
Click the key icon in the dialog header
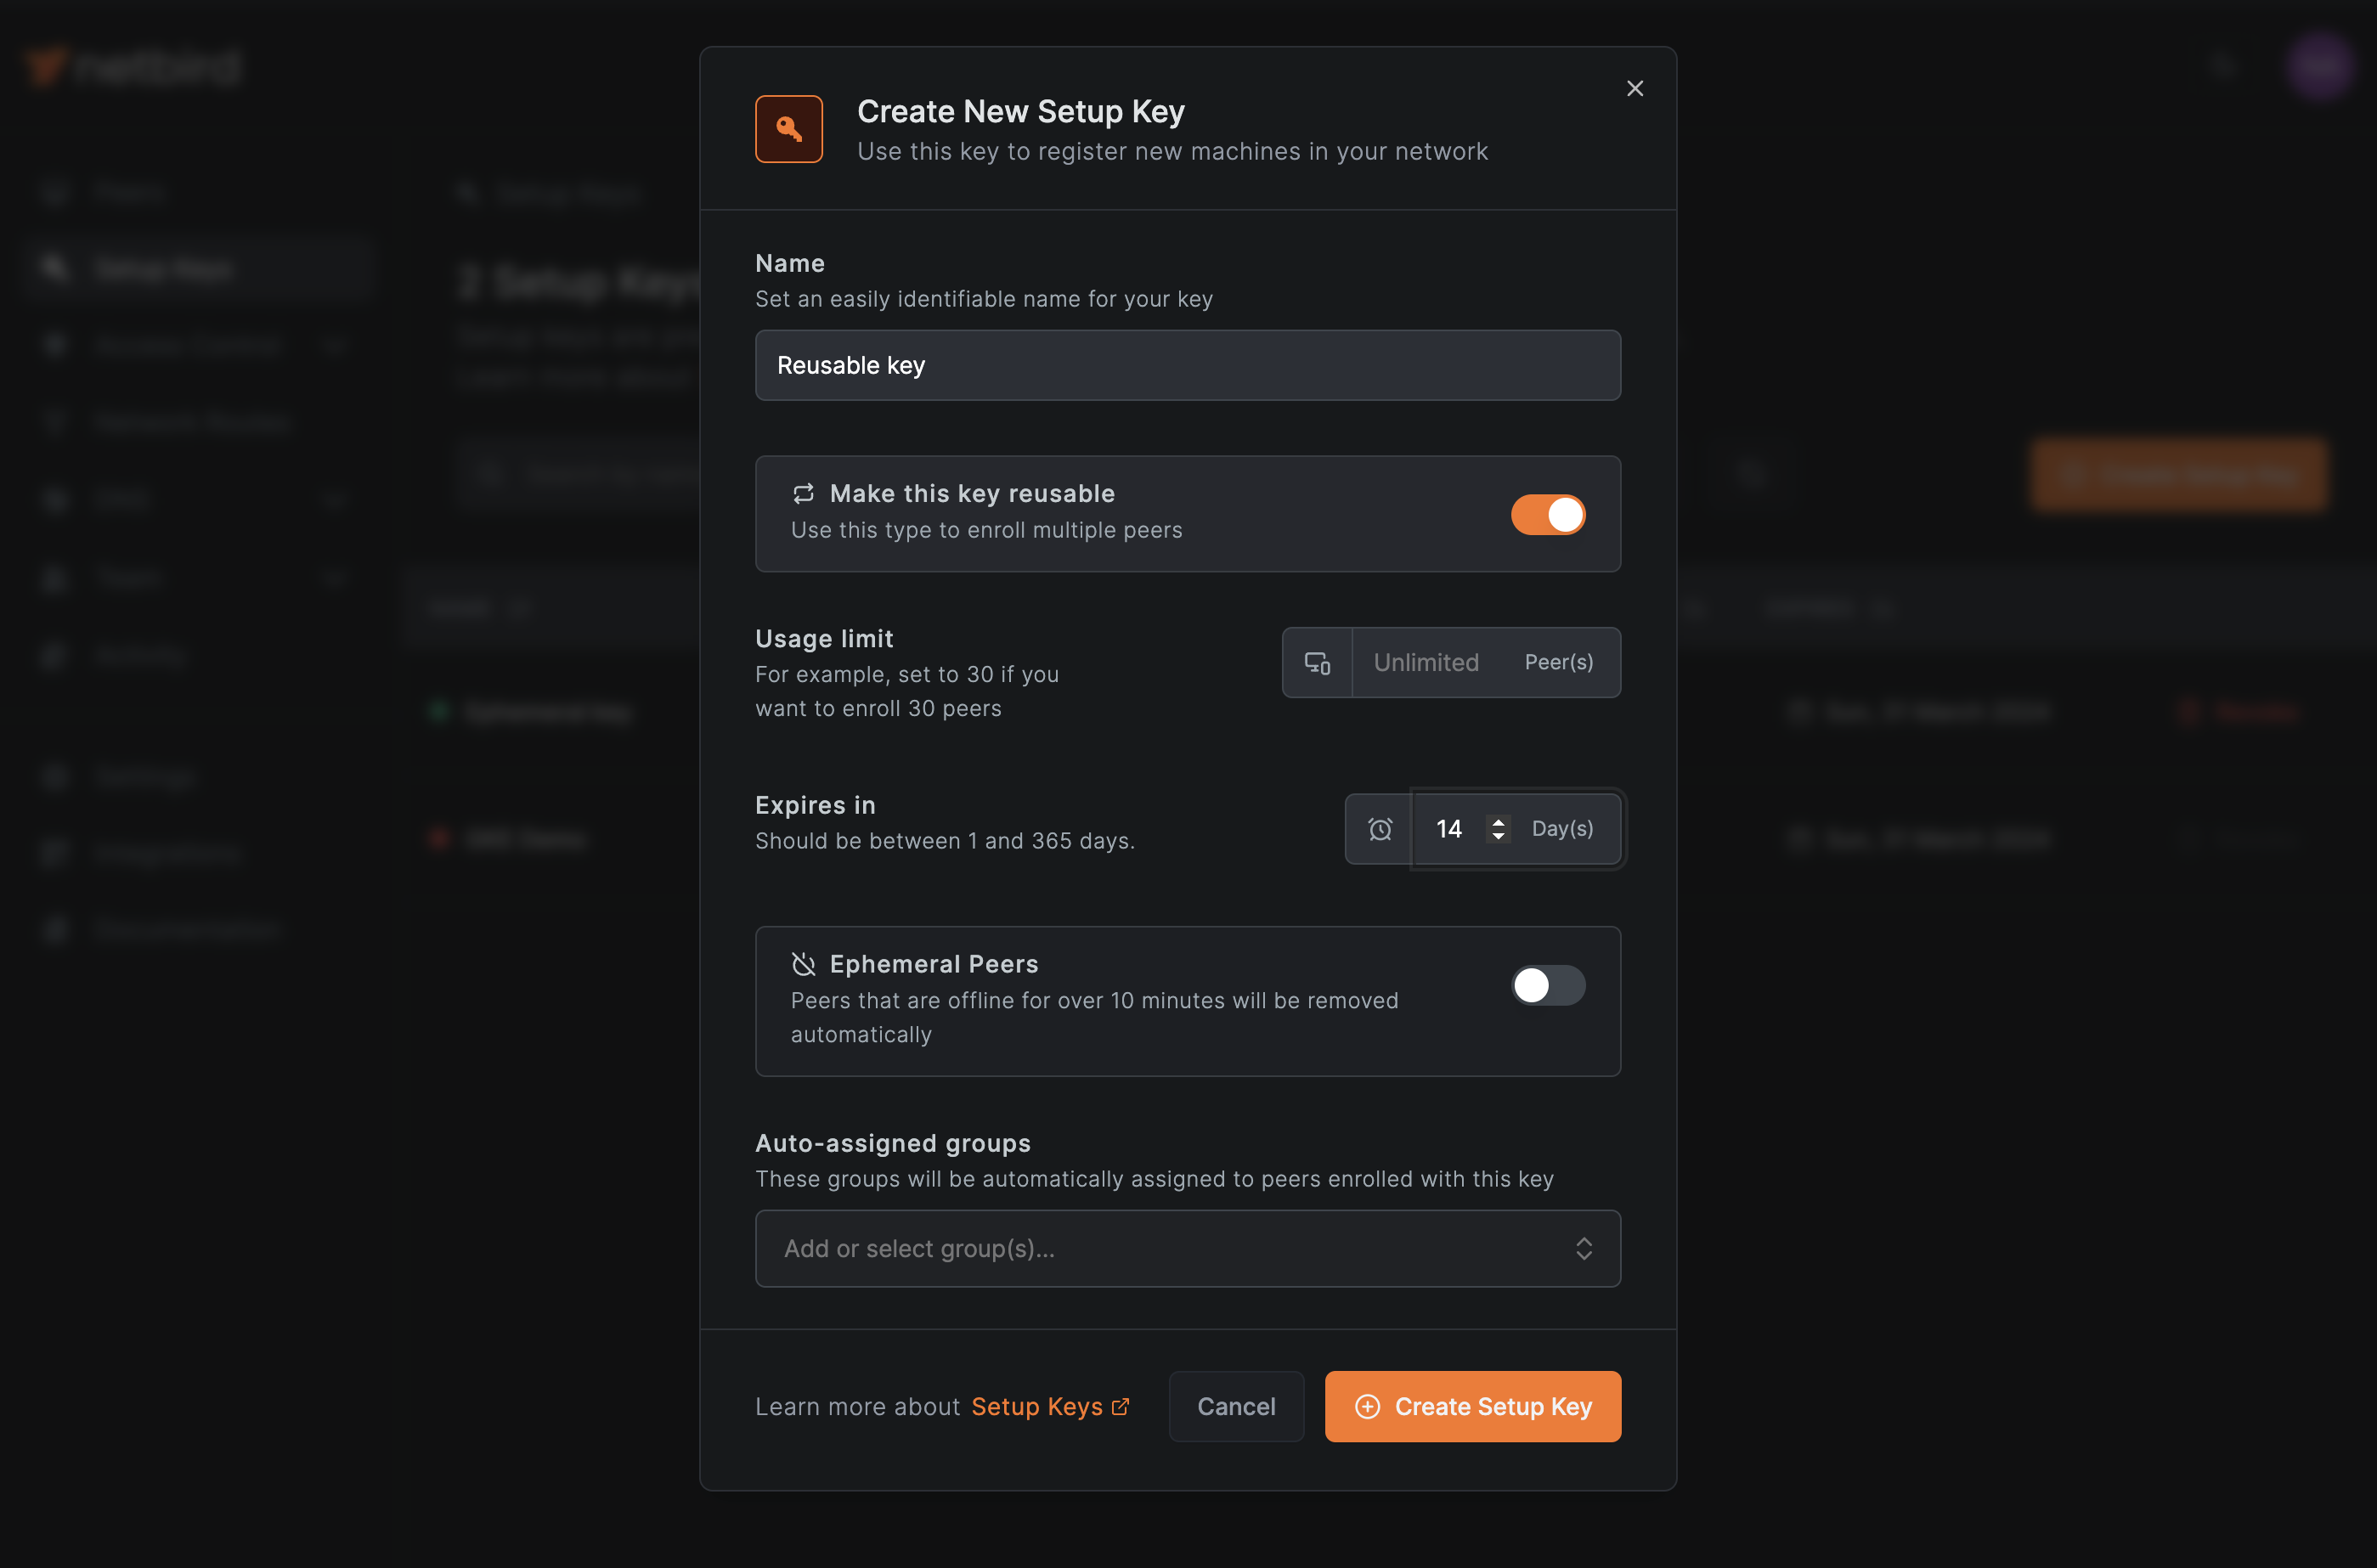[788, 128]
